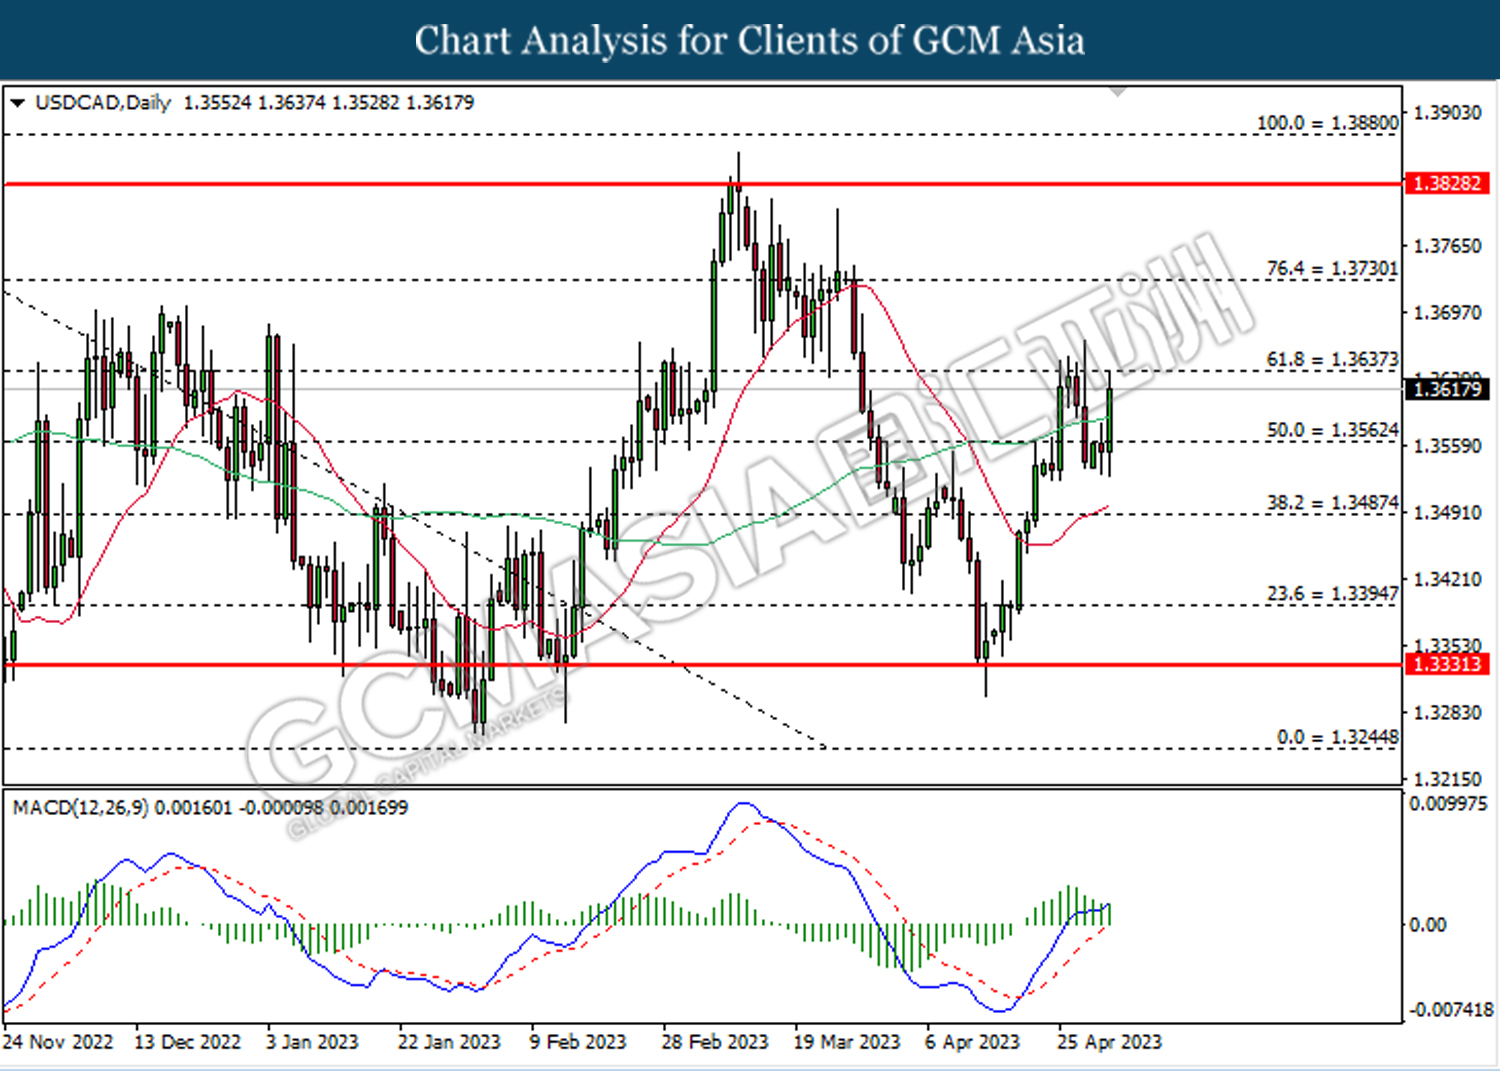Click the USDCAD,Daily symbol label
Viewport: 1500px width, 1071px height.
103,103
